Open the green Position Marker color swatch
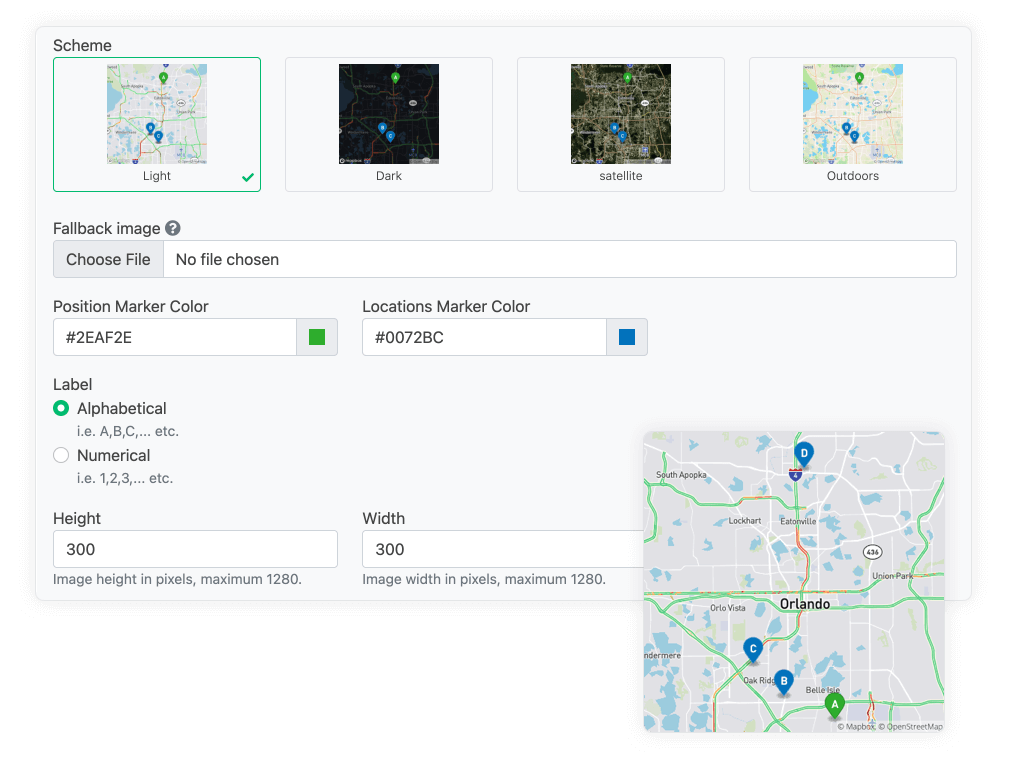 (317, 338)
